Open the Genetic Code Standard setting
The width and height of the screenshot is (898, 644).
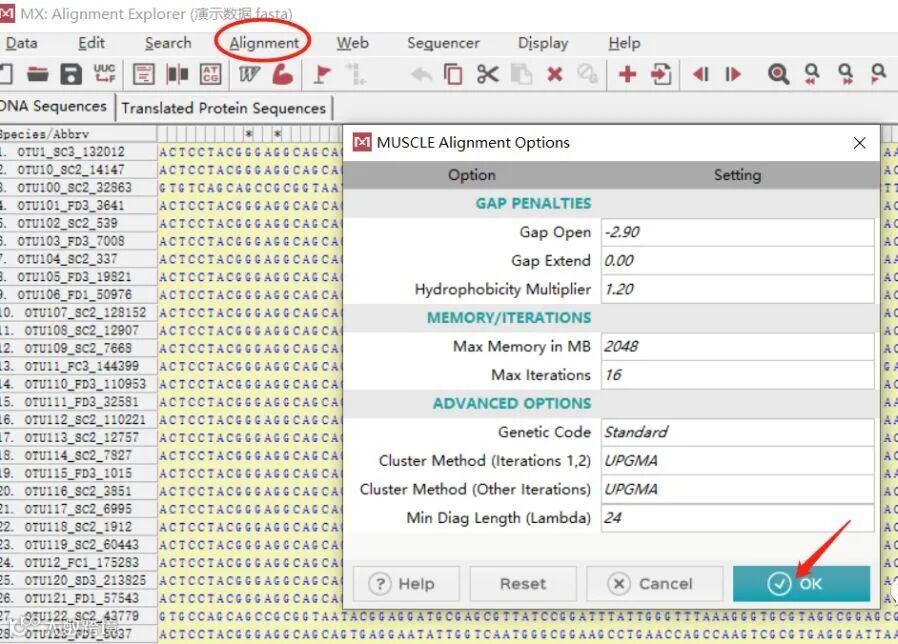click(x=738, y=432)
